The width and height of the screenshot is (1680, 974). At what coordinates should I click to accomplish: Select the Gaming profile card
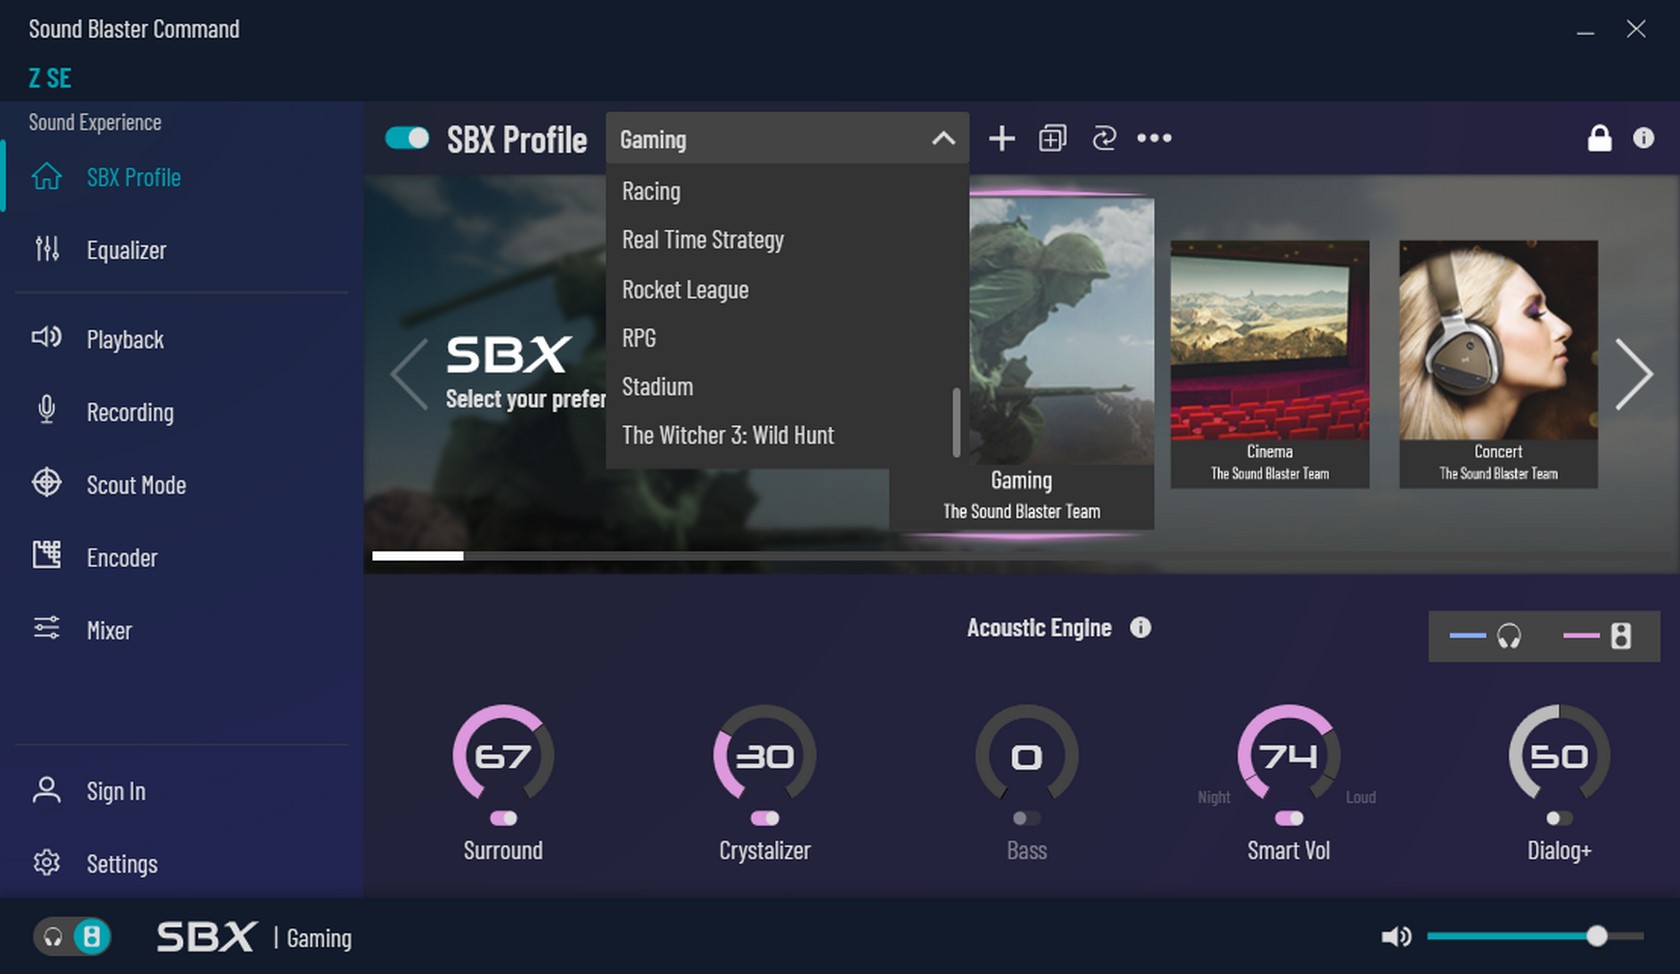click(1022, 363)
